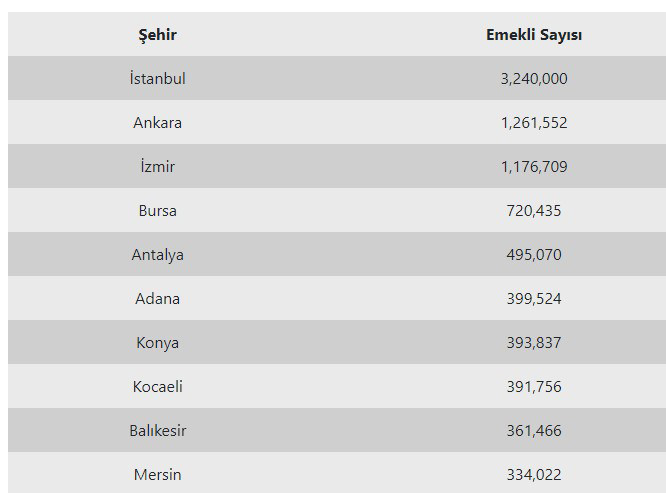Viewport: 666px width, 493px height.
Task: Click the 1,176,709 value
Action: (534, 166)
